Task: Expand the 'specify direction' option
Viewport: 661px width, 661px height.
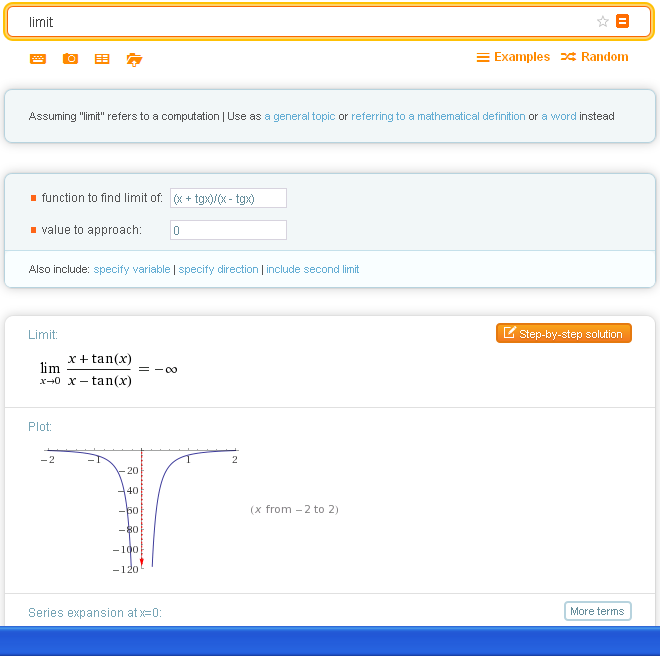Action: [x=218, y=269]
